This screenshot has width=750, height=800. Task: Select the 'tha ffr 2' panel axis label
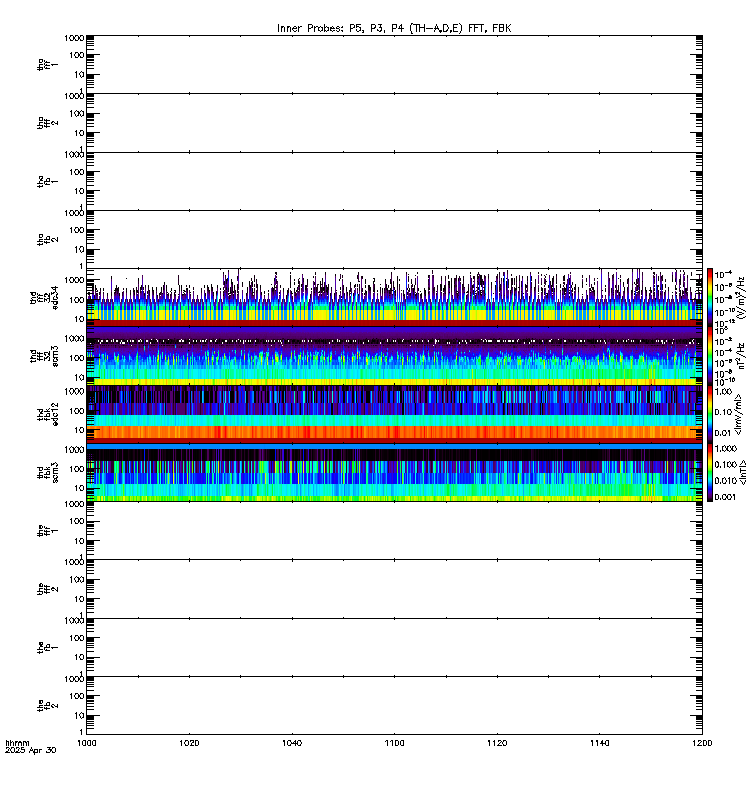(47, 123)
